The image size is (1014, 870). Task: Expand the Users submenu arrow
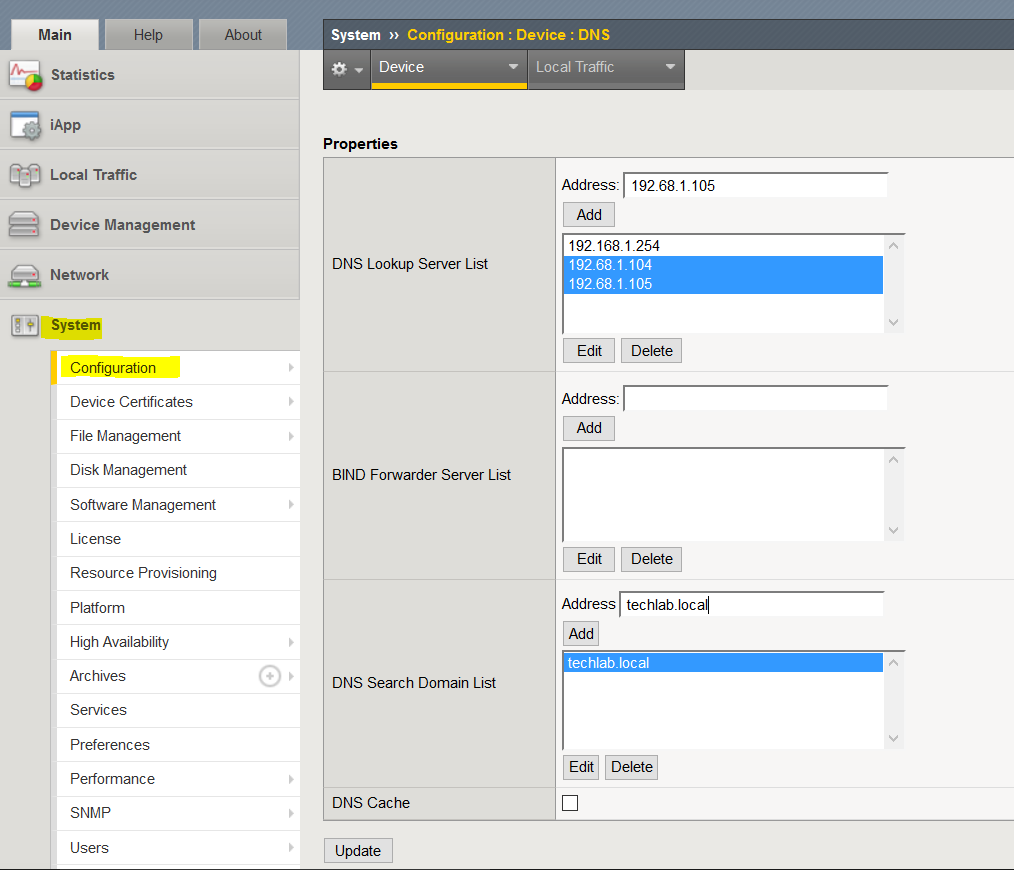point(291,847)
